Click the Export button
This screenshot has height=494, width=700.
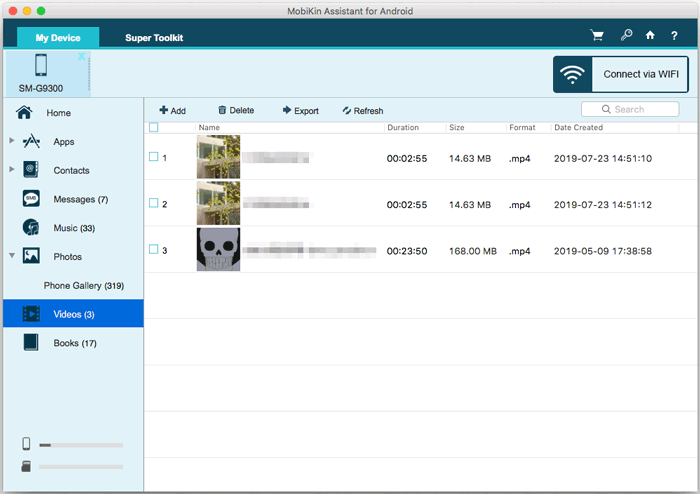point(300,111)
